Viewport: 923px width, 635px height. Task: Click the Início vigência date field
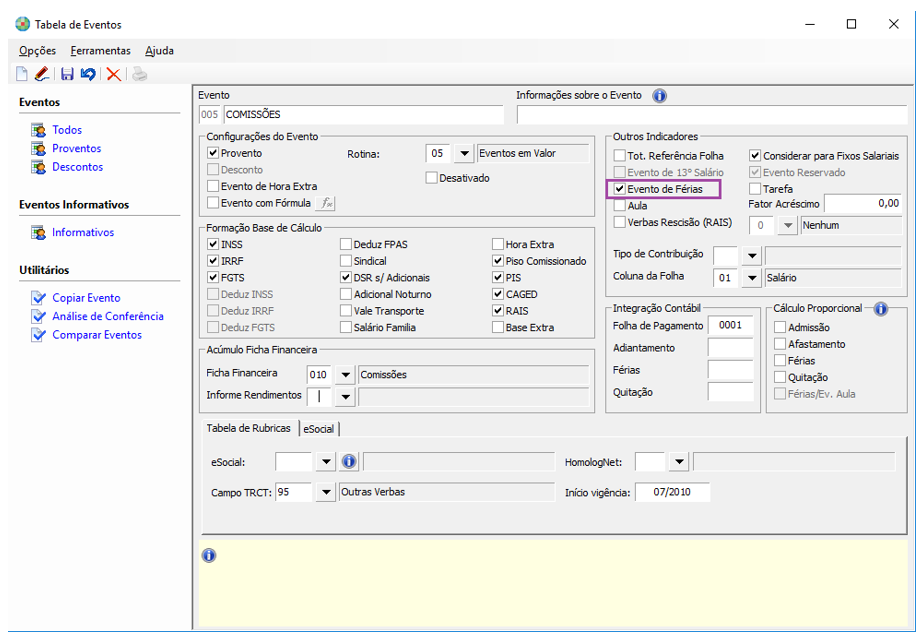[672, 492]
